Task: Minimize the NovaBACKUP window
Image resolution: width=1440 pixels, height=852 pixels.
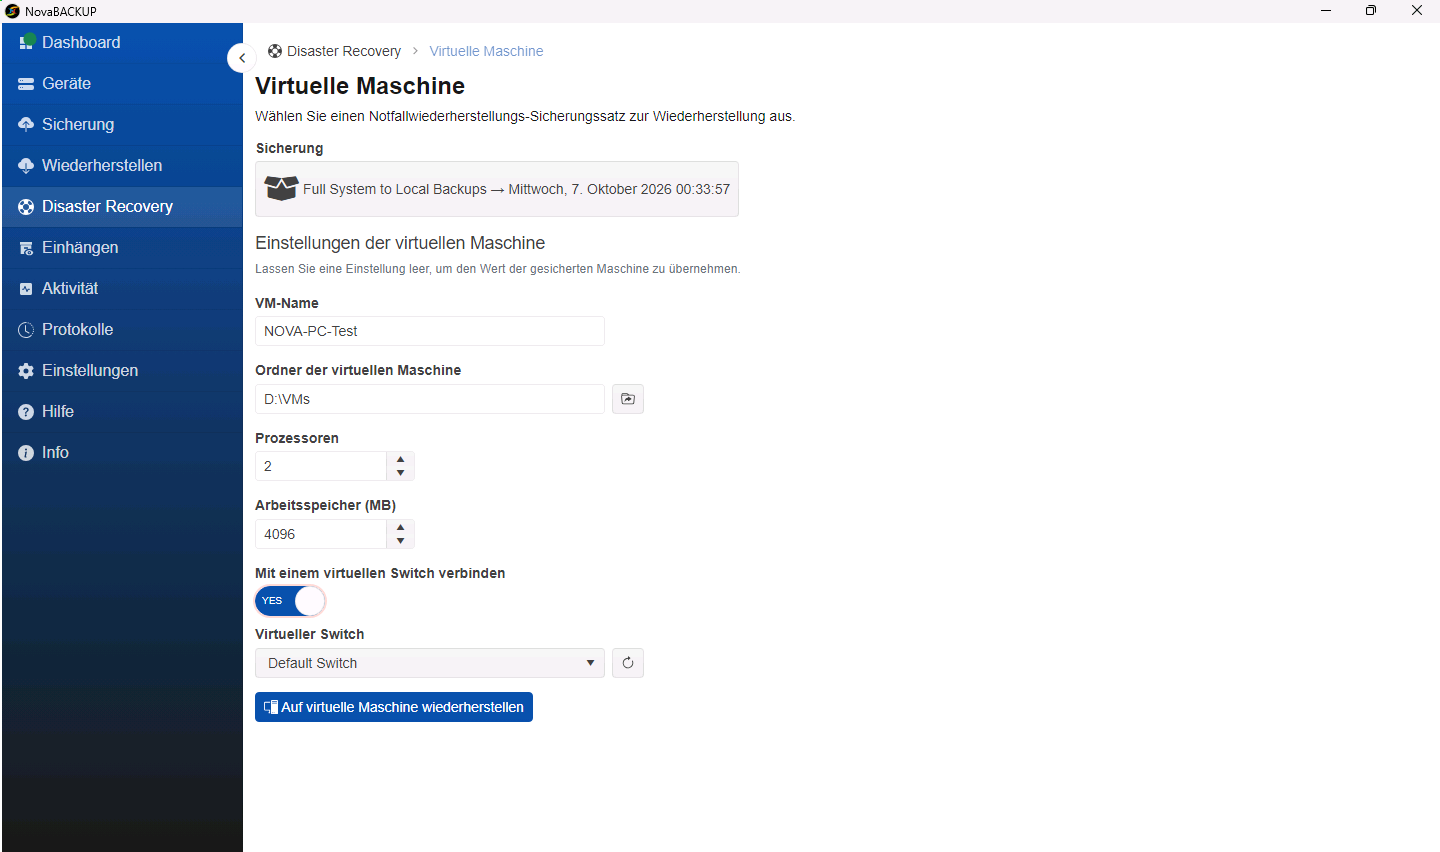Action: 1326,11
